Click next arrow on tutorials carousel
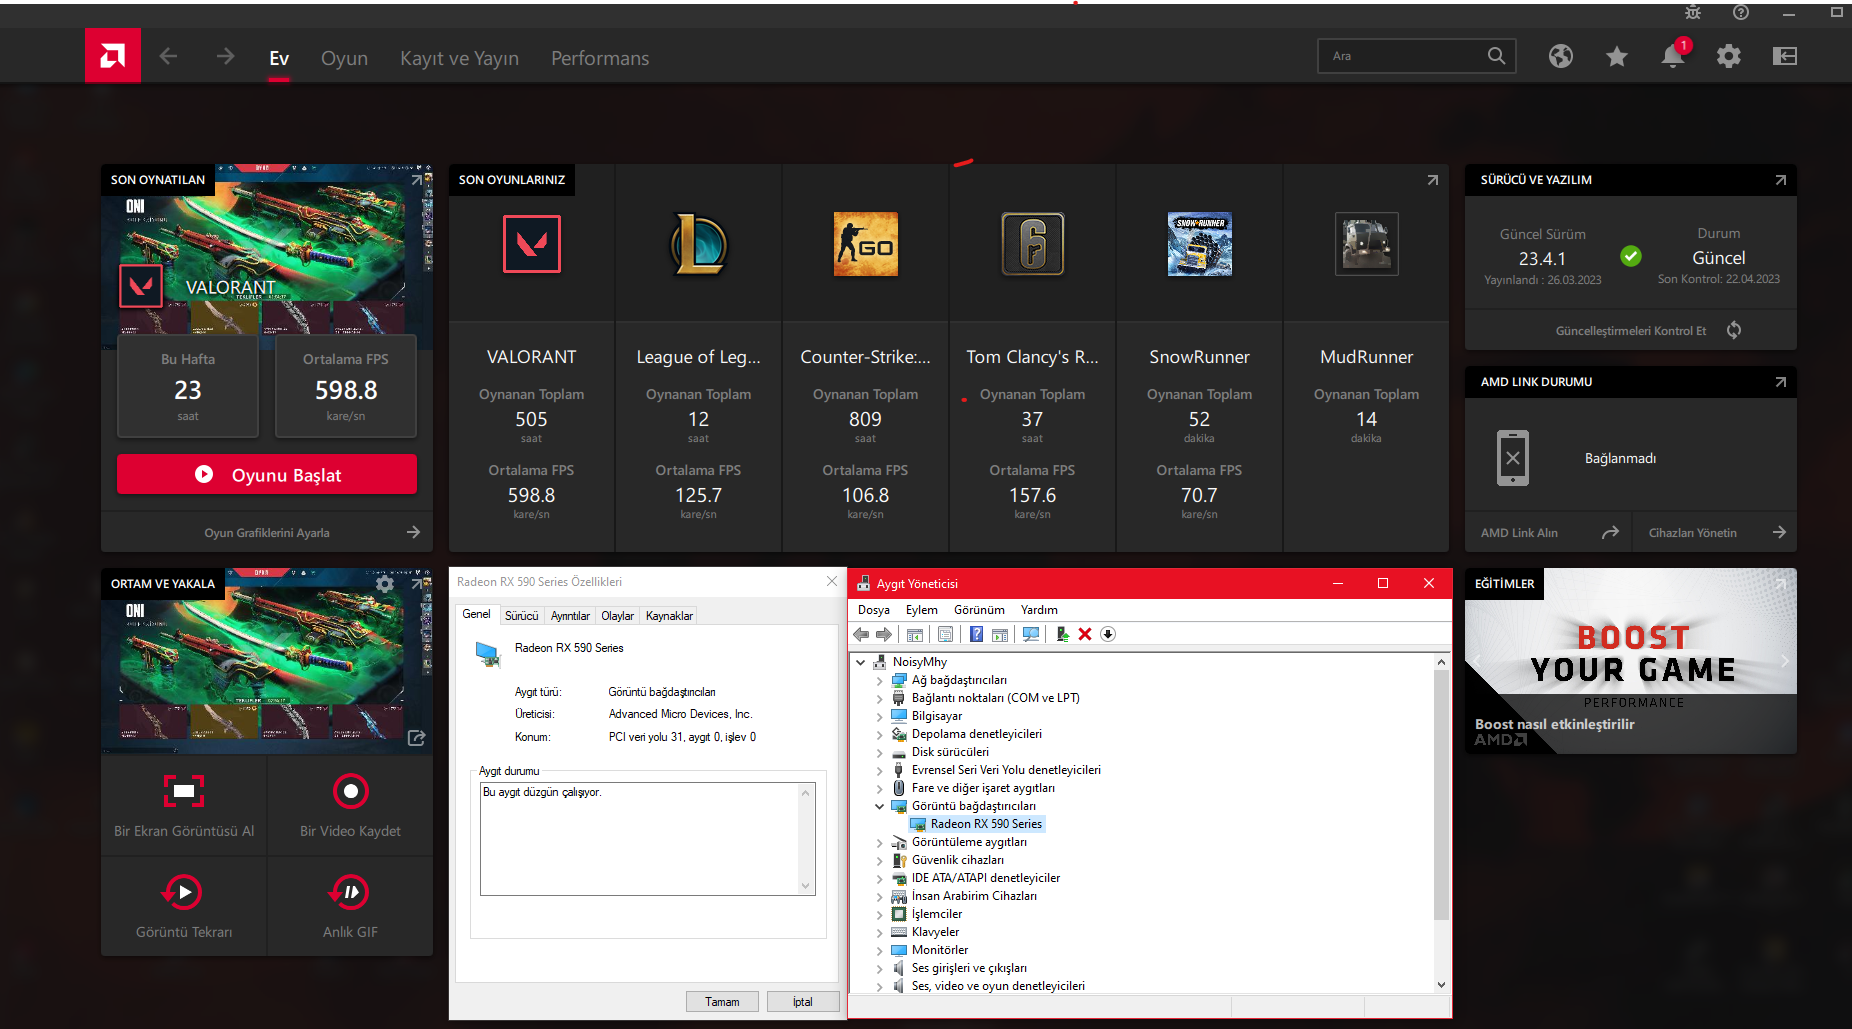Image resolution: width=1852 pixels, height=1029 pixels. [1784, 661]
